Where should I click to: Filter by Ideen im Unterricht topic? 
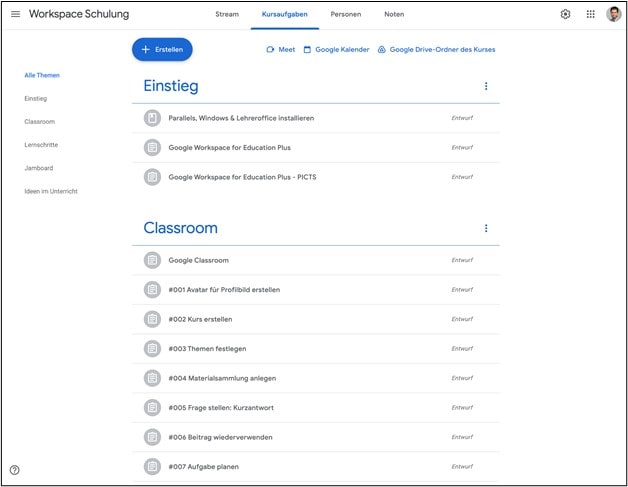pos(51,191)
